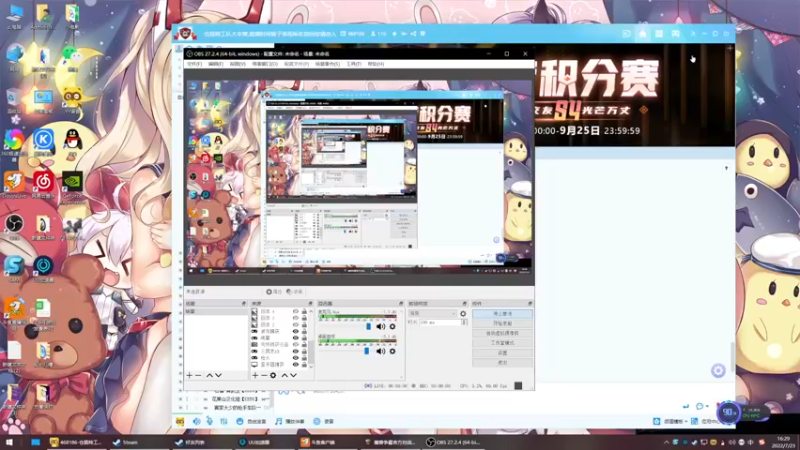Click the YY speaker volume icon
The width and height of the screenshot is (800, 450).
(197, 421)
